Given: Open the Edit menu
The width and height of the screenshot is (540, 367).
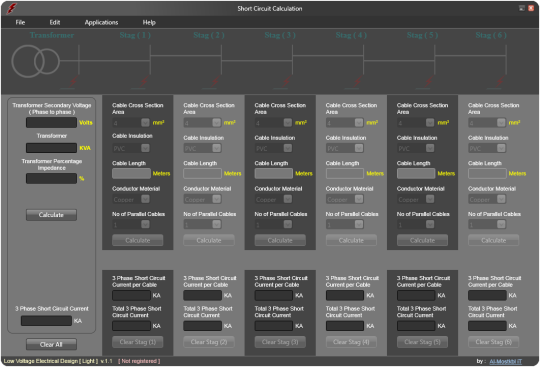Looking at the screenshot, I should [x=55, y=22].
